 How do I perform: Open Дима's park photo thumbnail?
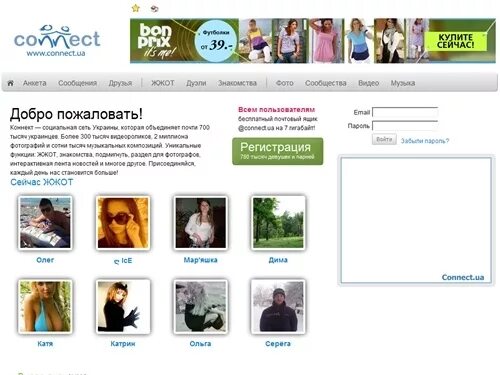(278, 223)
